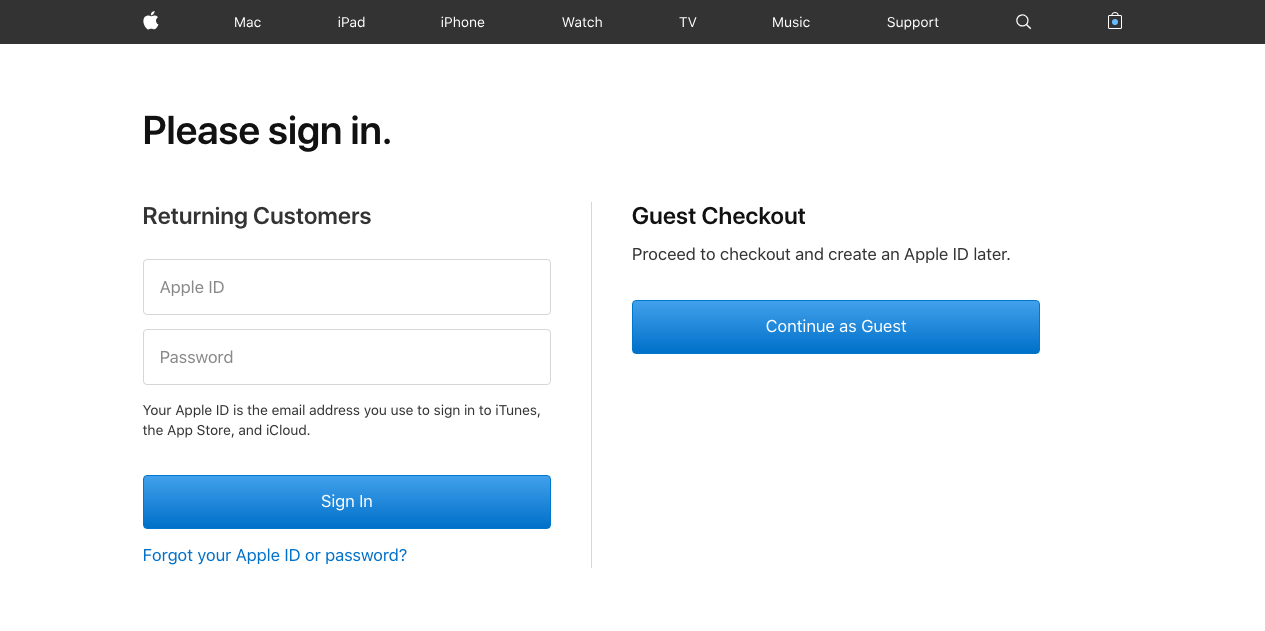Image resolution: width=1265 pixels, height=631 pixels.
Task: Go to the Support page
Action: click(912, 22)
